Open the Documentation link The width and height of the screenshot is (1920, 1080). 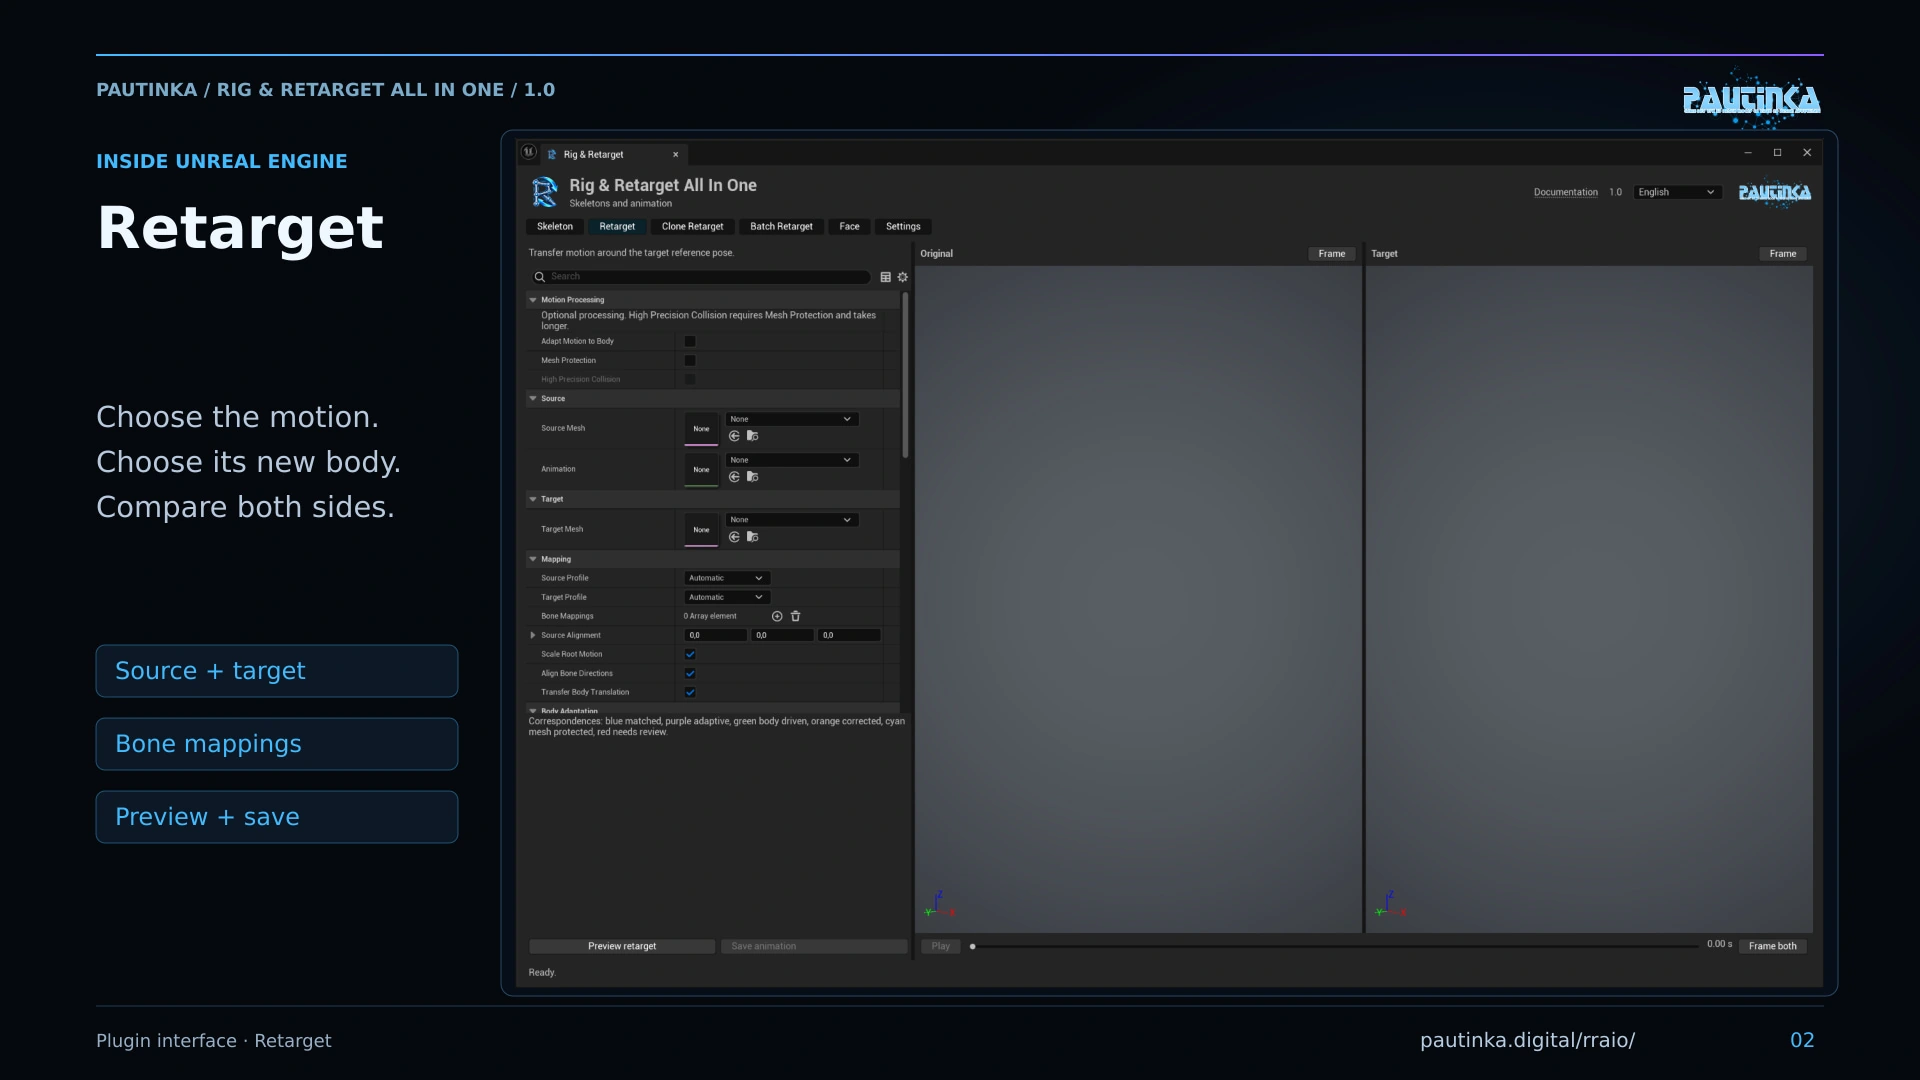point(1566,192)
